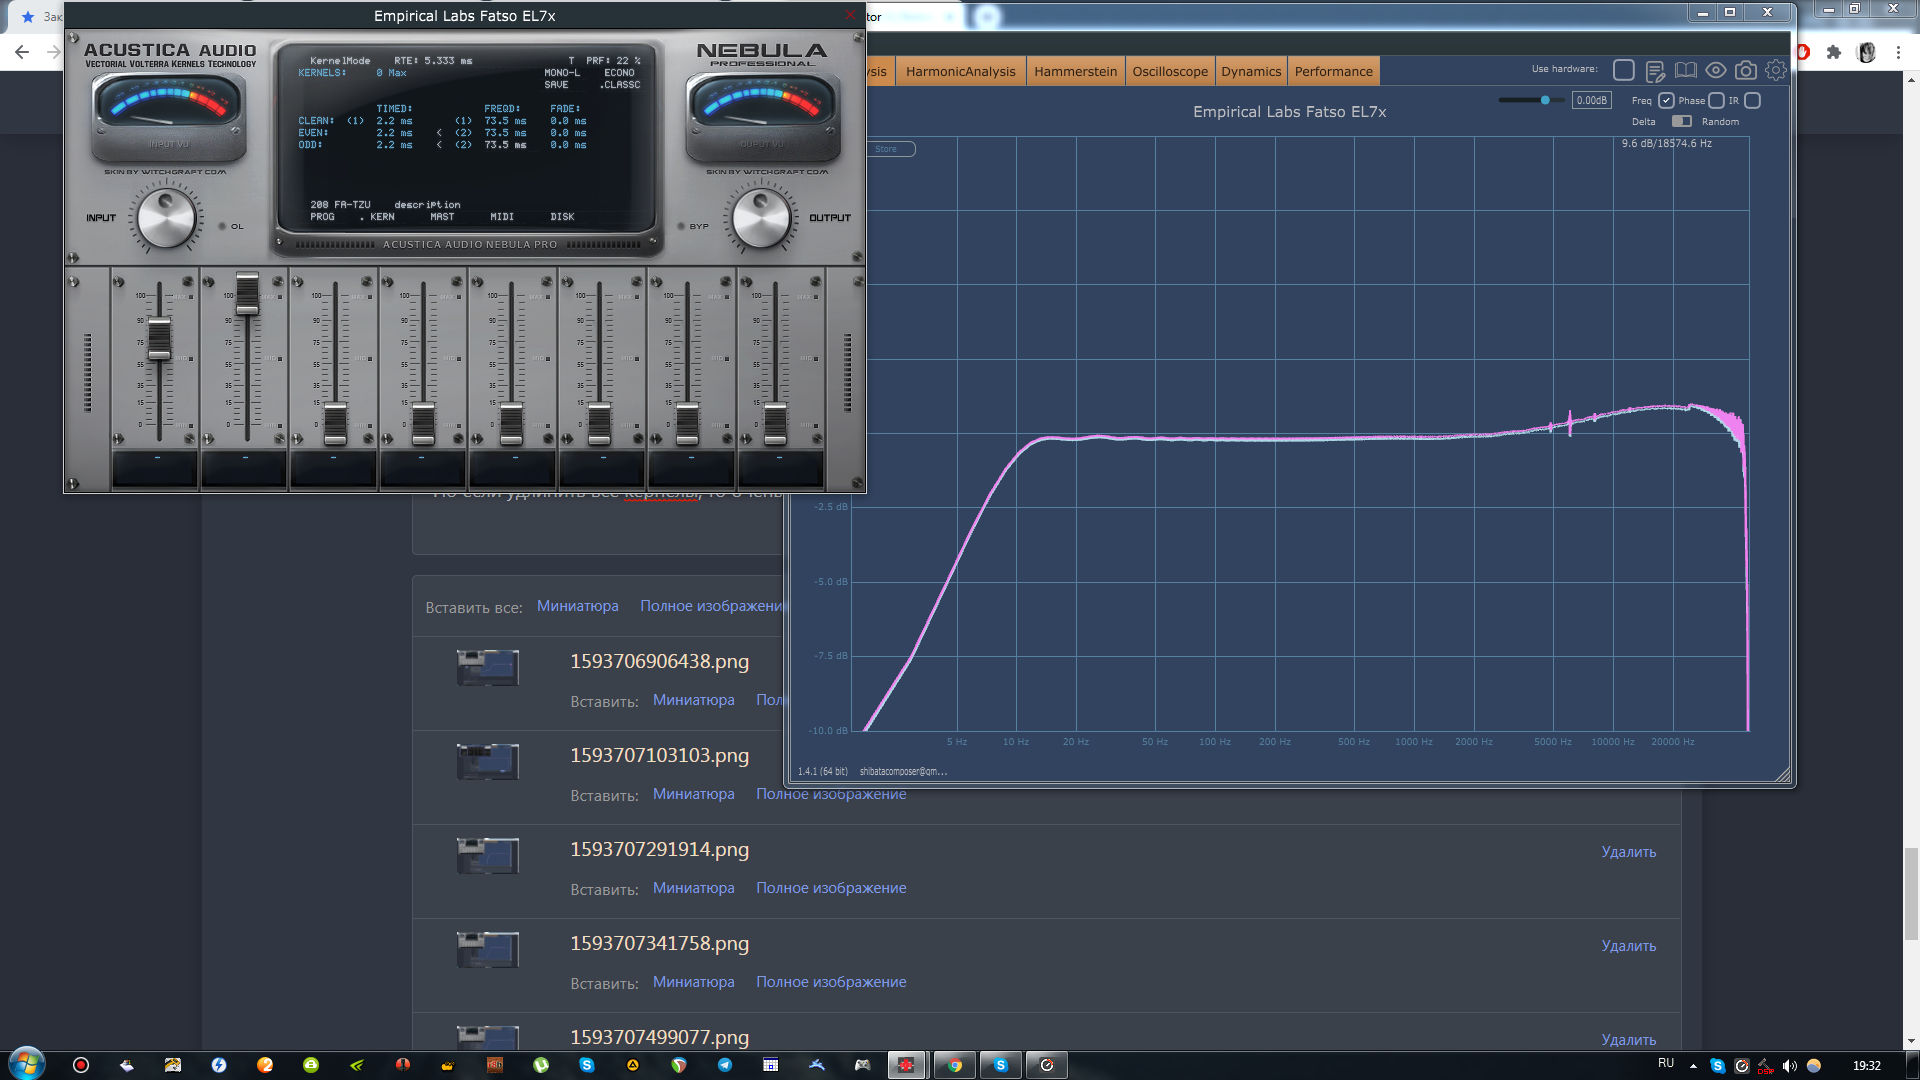
Task: Click the KERNELS 0 Max value
Action: click(391, 73)
